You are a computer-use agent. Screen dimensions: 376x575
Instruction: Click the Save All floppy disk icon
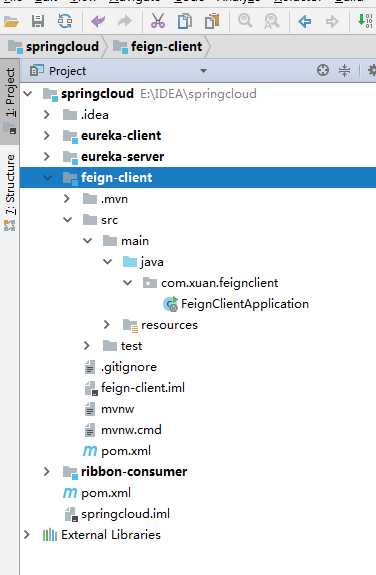pos(38,22)
